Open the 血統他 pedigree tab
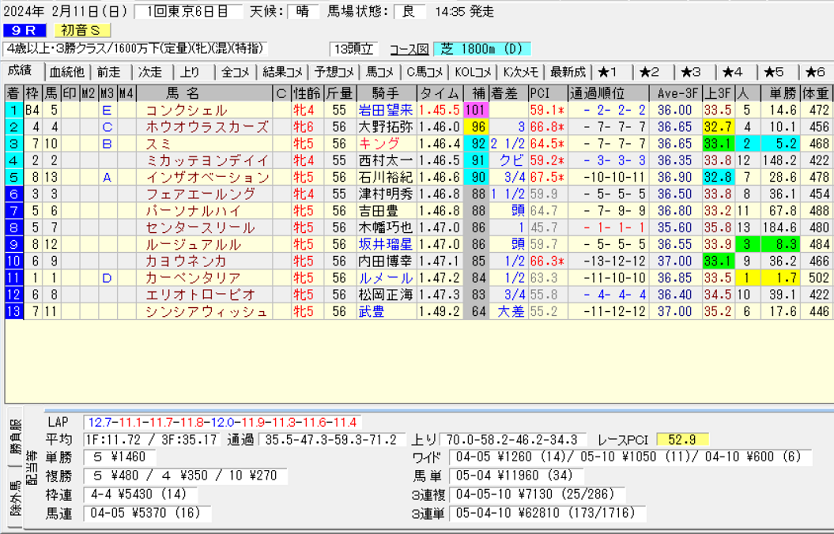This screenshot has width=834, height=534. [x=66, y=72]
